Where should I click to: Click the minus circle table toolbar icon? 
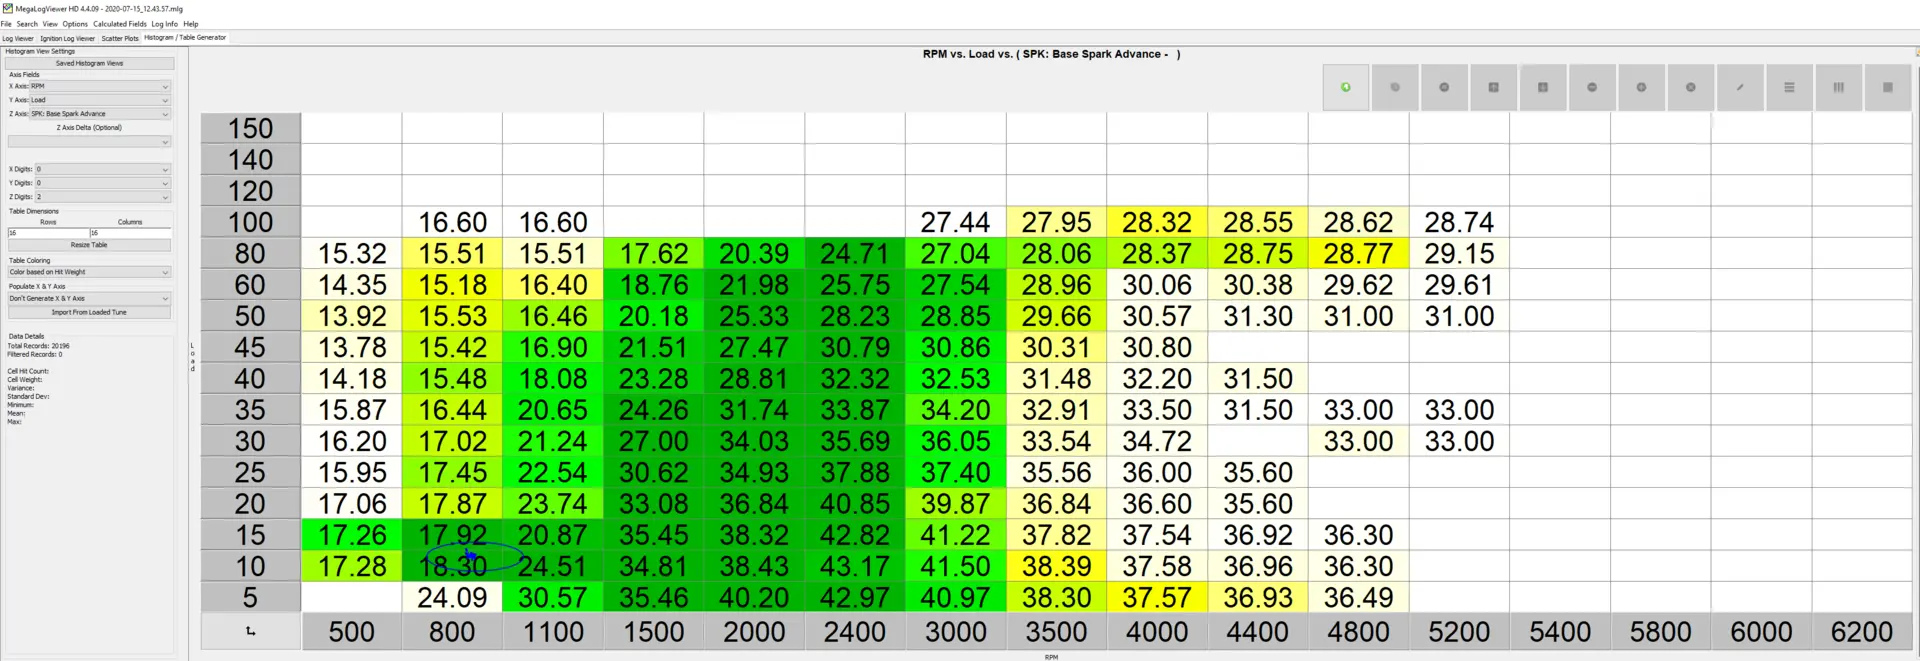point(1592,87)
